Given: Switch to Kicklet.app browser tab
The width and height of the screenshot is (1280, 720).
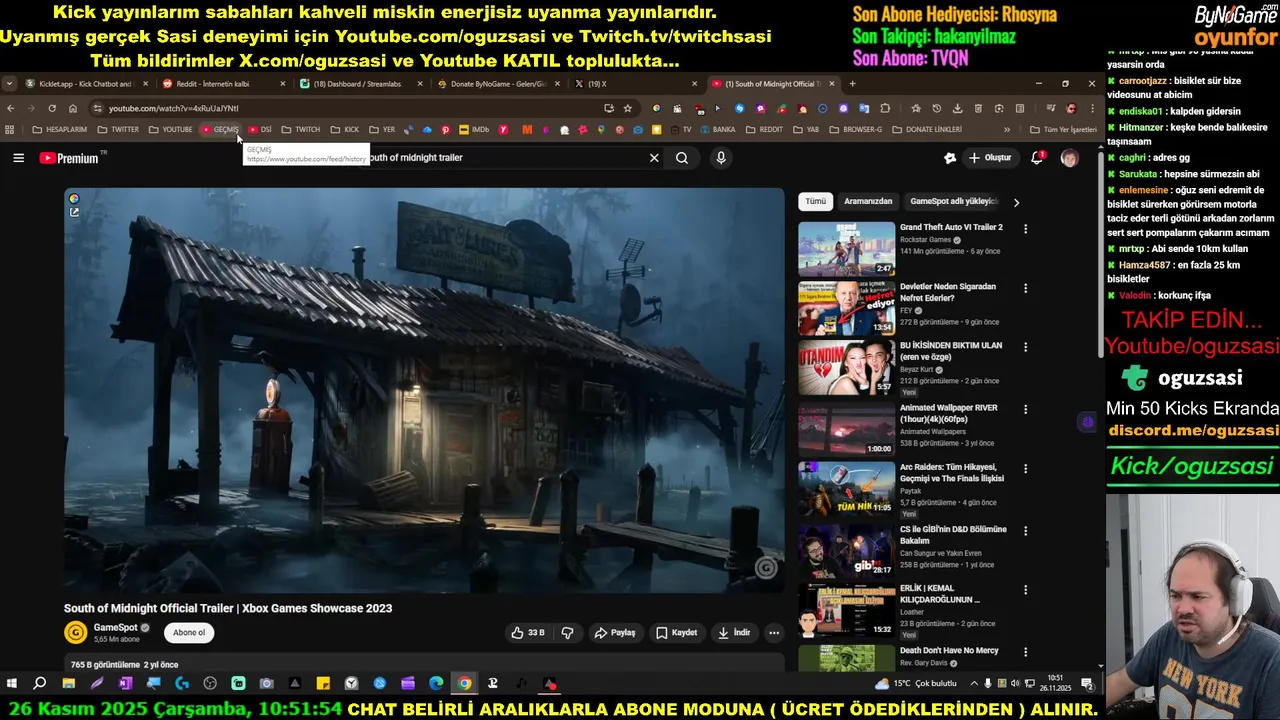Looking at the screenshot, I should (x=85, y=84).
